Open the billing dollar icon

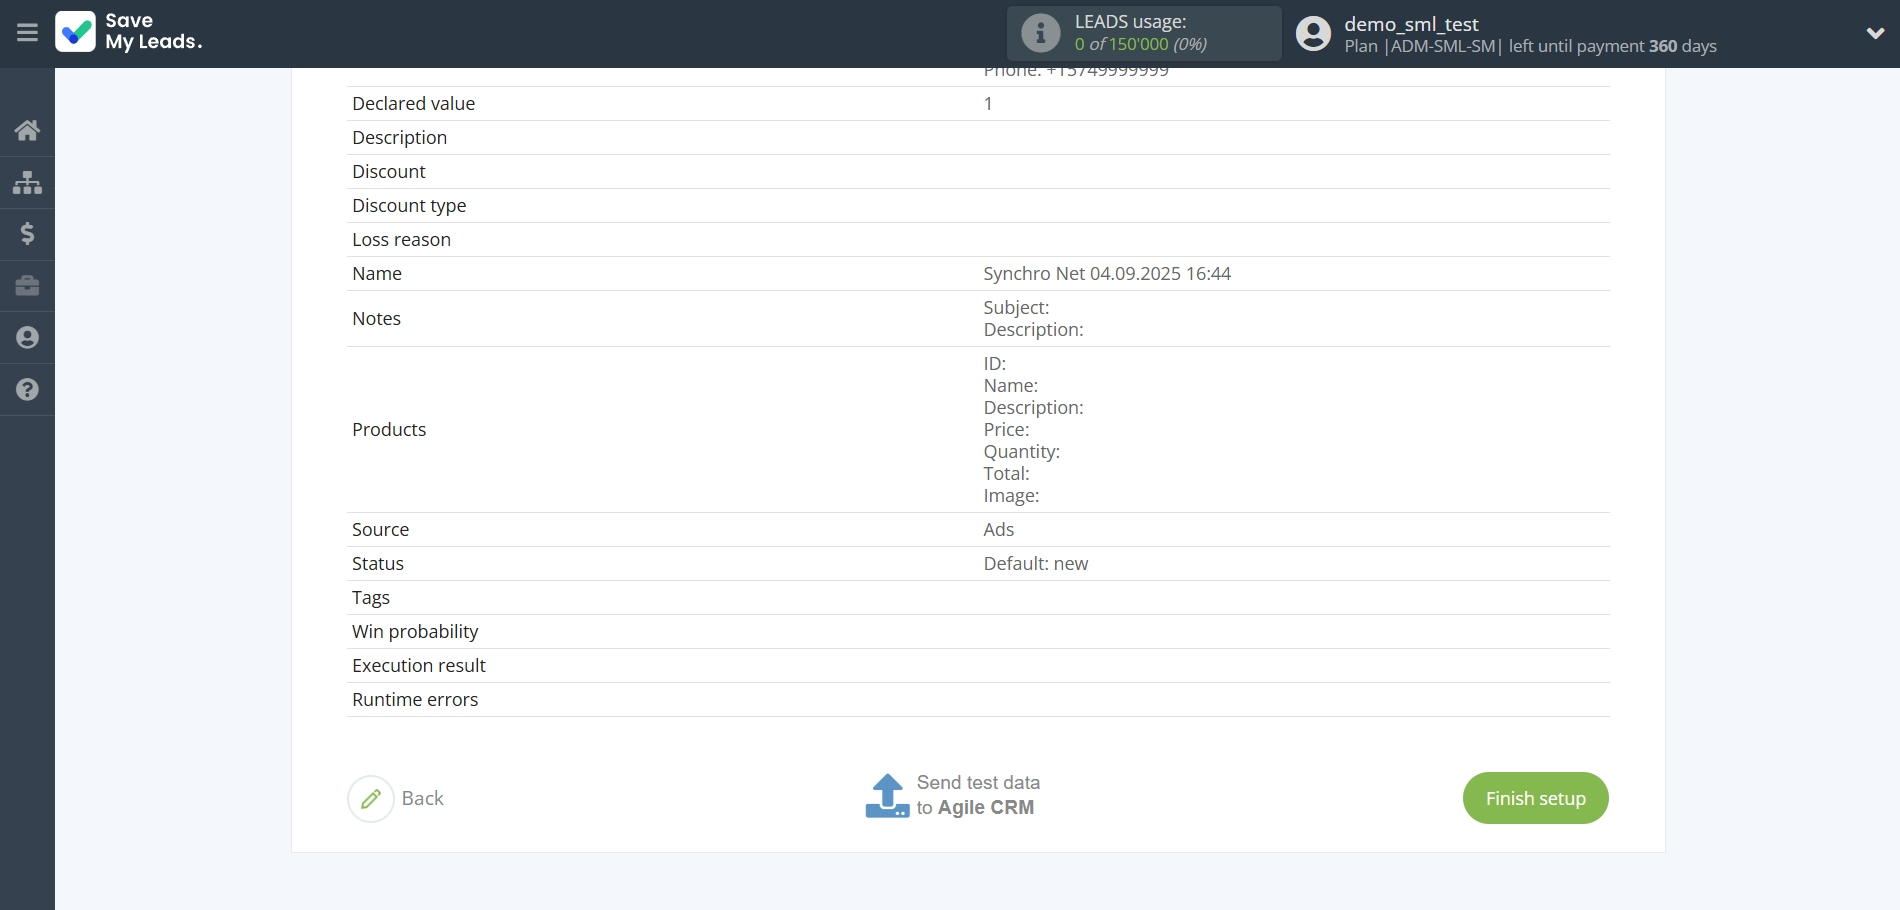coord(27,234)
